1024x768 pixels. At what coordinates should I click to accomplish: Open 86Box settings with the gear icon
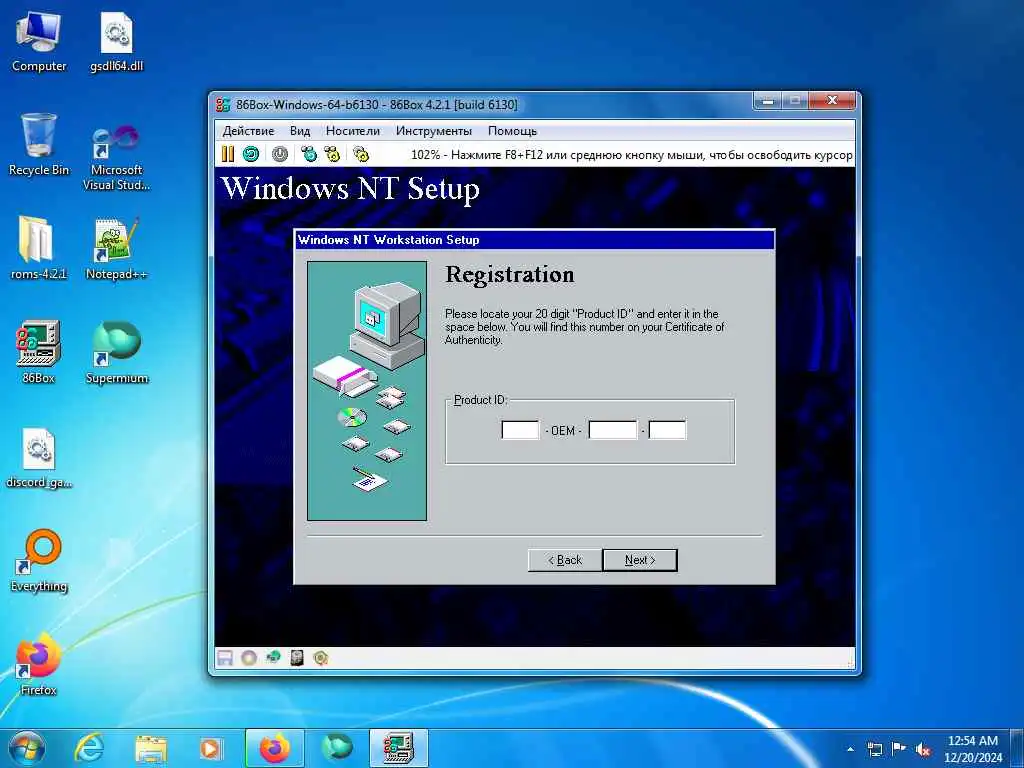(361, 154)
